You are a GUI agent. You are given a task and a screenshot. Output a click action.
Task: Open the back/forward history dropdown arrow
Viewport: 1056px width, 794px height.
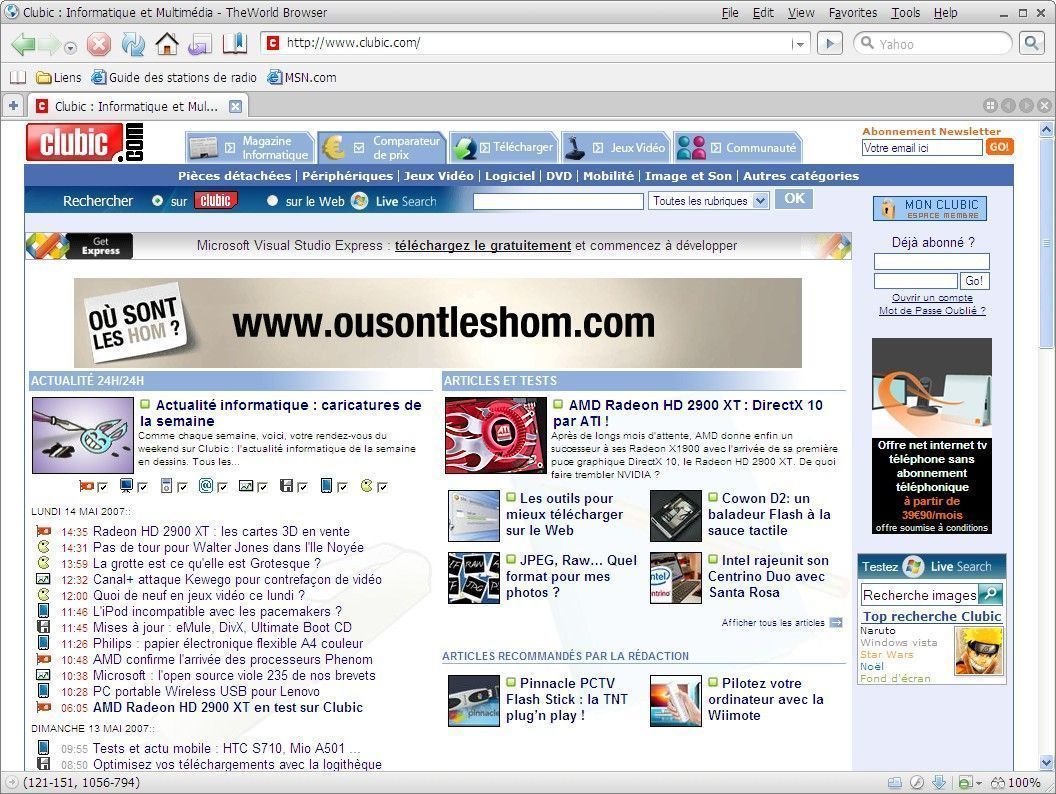(70, 48)
